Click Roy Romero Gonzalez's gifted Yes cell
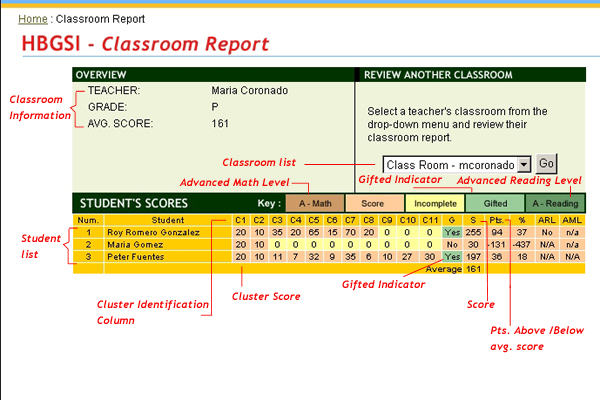Screen dimensions: 600x400 pos(452,231)
